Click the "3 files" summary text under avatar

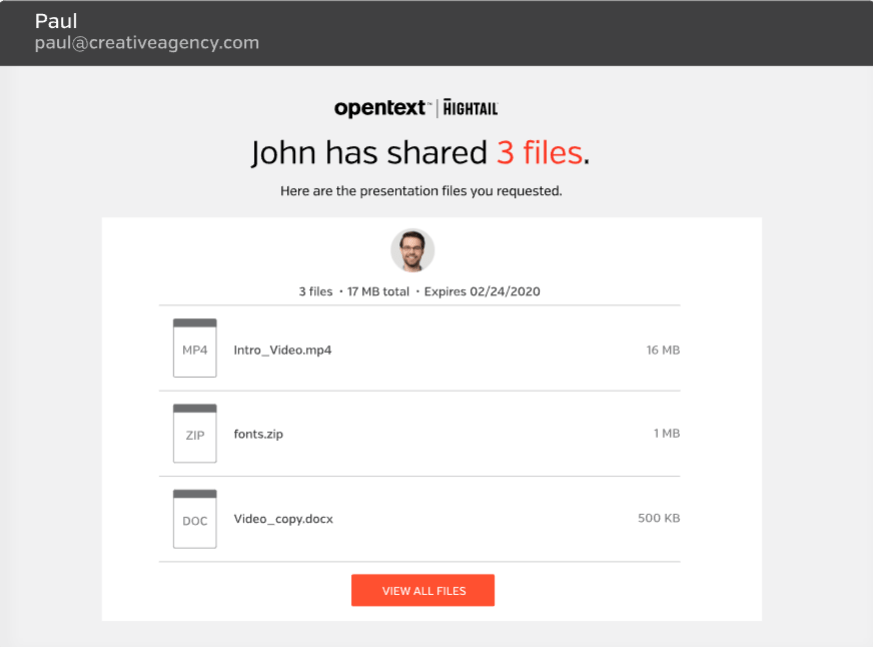(x=316, y=292)
